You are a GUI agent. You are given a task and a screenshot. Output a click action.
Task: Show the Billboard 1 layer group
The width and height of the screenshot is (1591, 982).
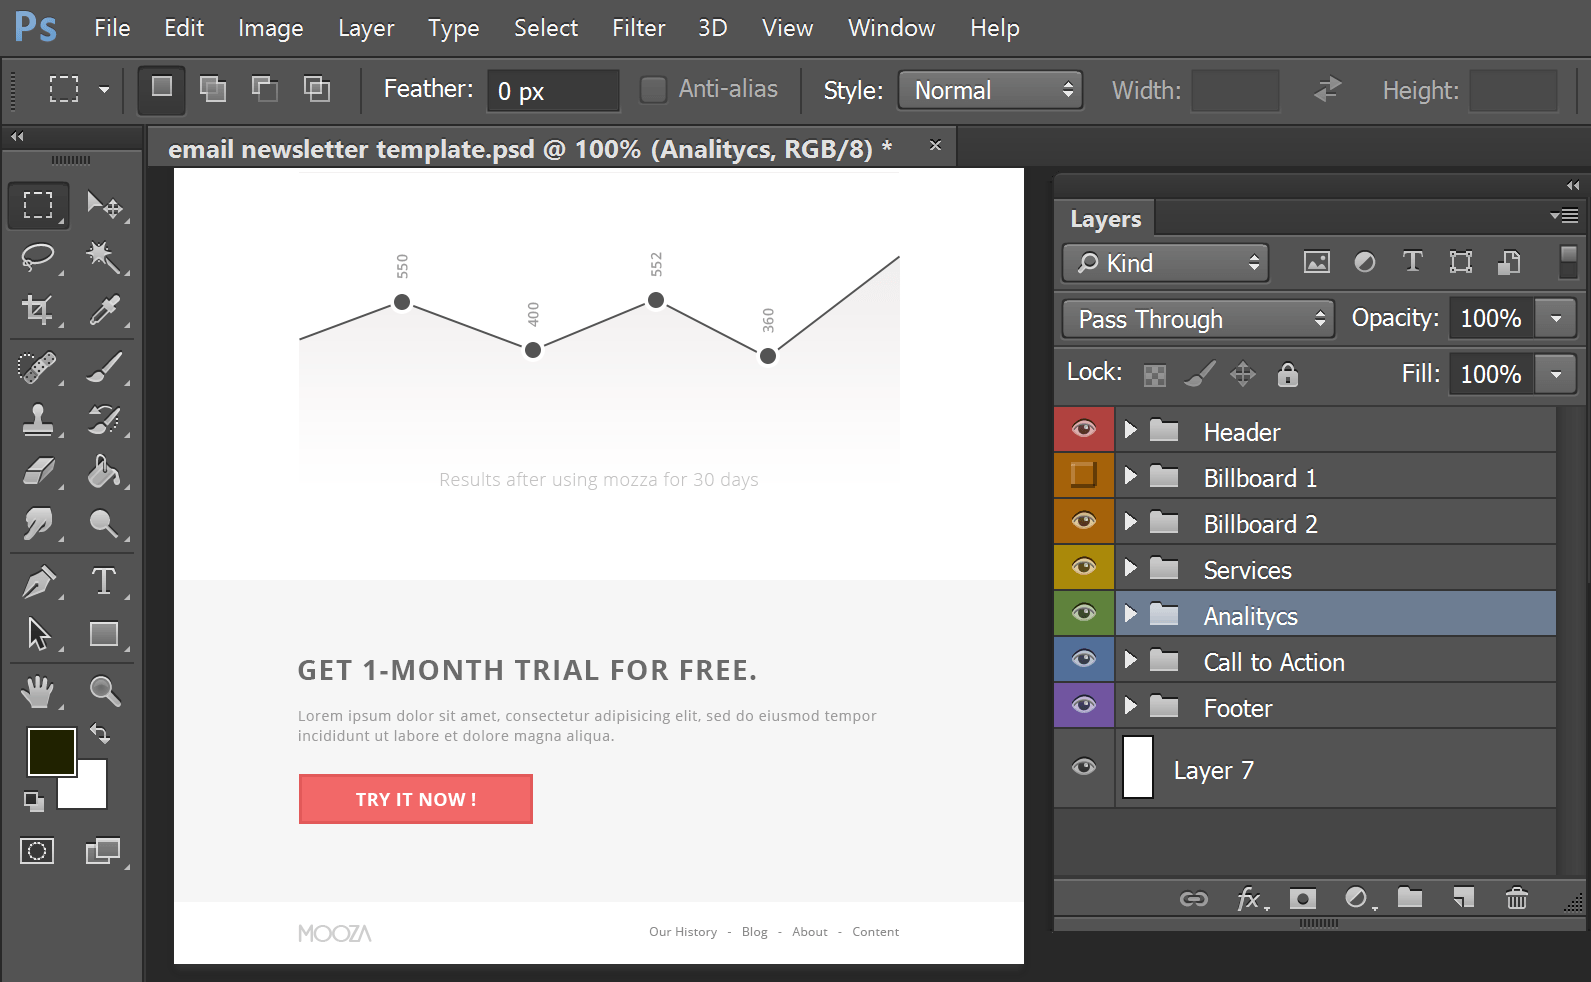(x=1083, y=475)
